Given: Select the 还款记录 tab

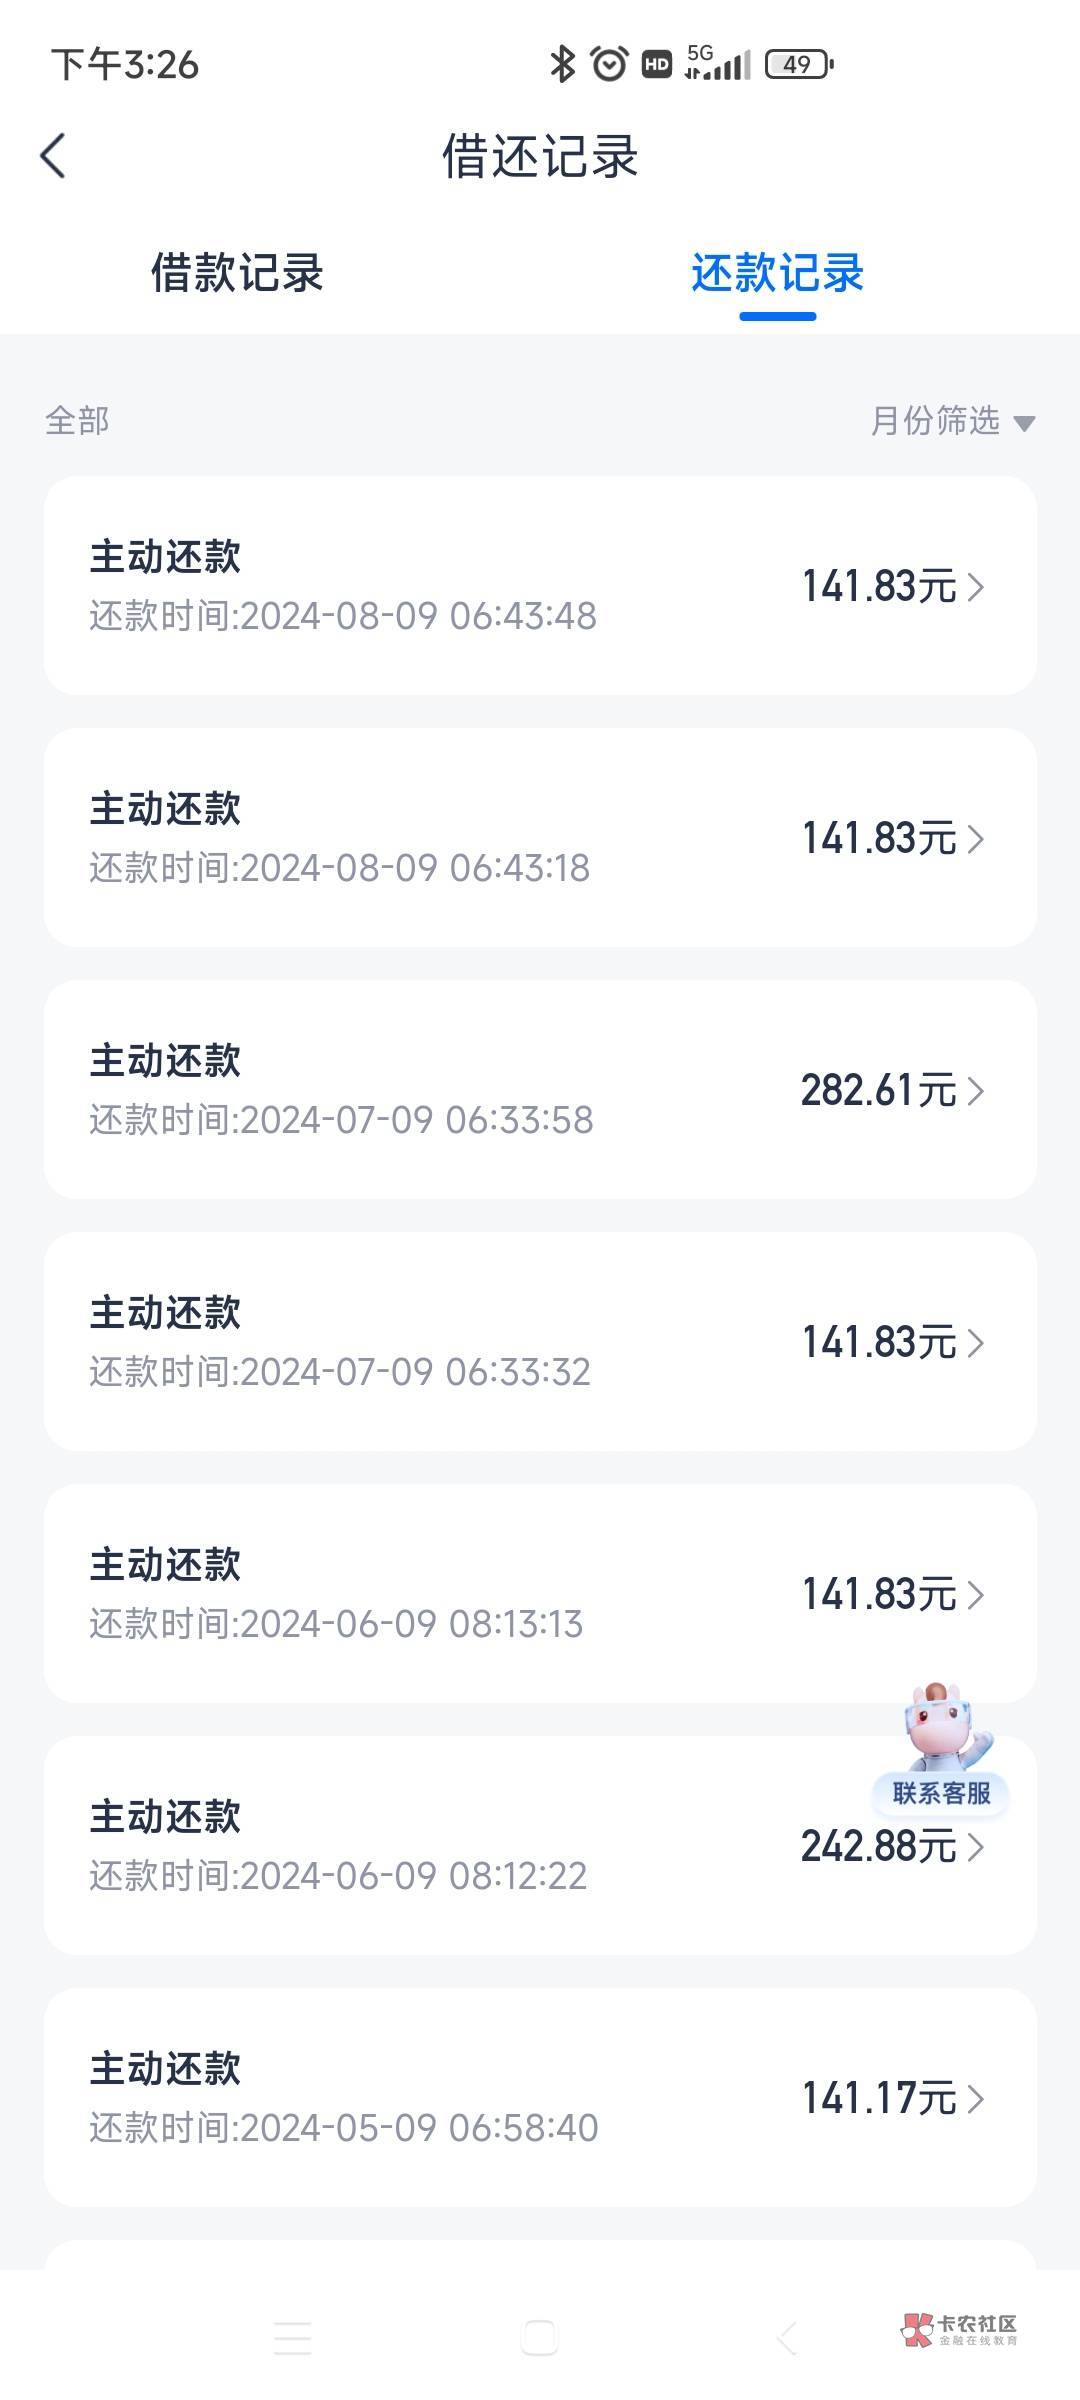Looking at the screenshot, I should [777, 273].
